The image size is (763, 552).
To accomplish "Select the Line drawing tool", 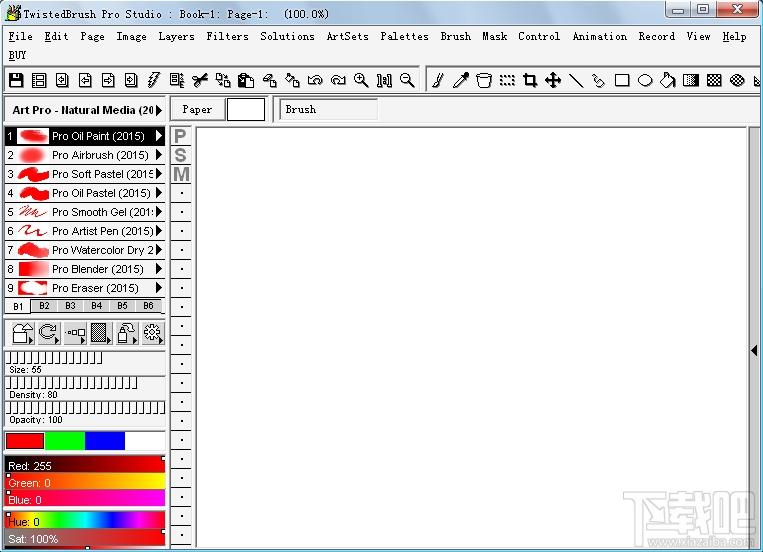I will pyautogui.click(x=576, y=80).
